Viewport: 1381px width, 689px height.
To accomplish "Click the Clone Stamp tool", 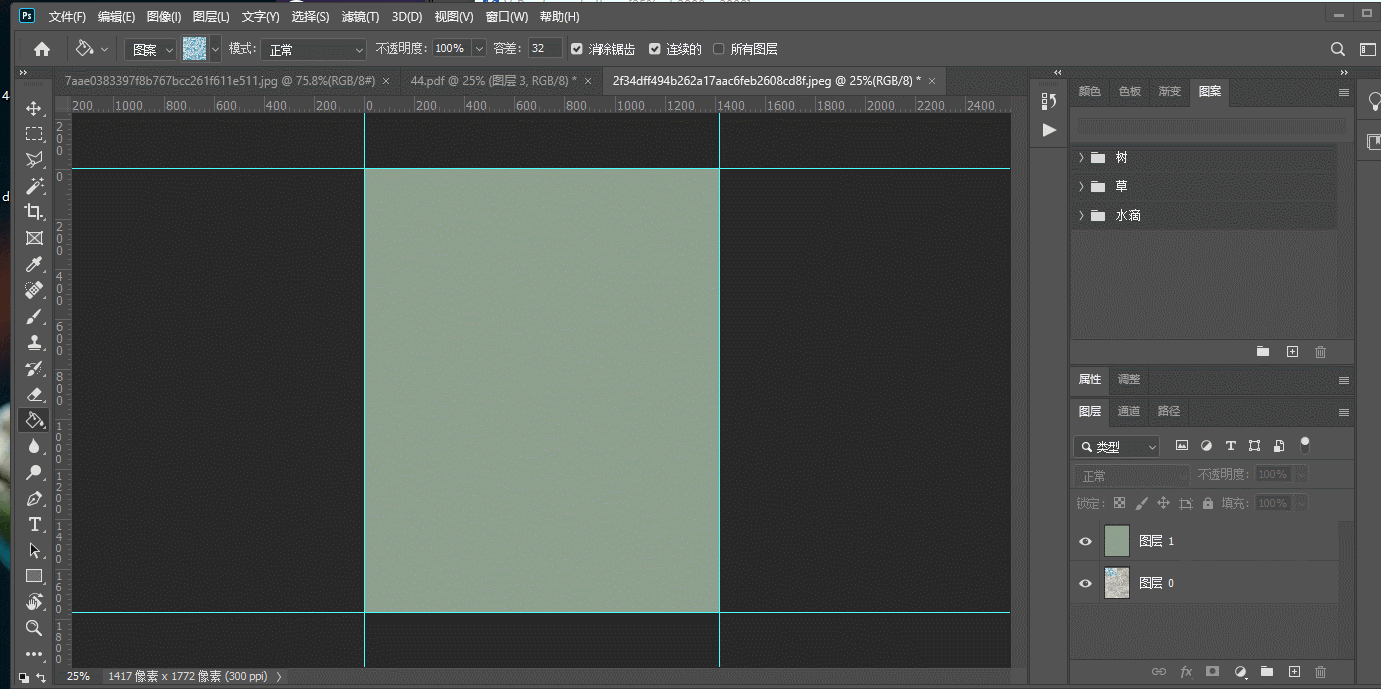I will click(x=34, y=342).
